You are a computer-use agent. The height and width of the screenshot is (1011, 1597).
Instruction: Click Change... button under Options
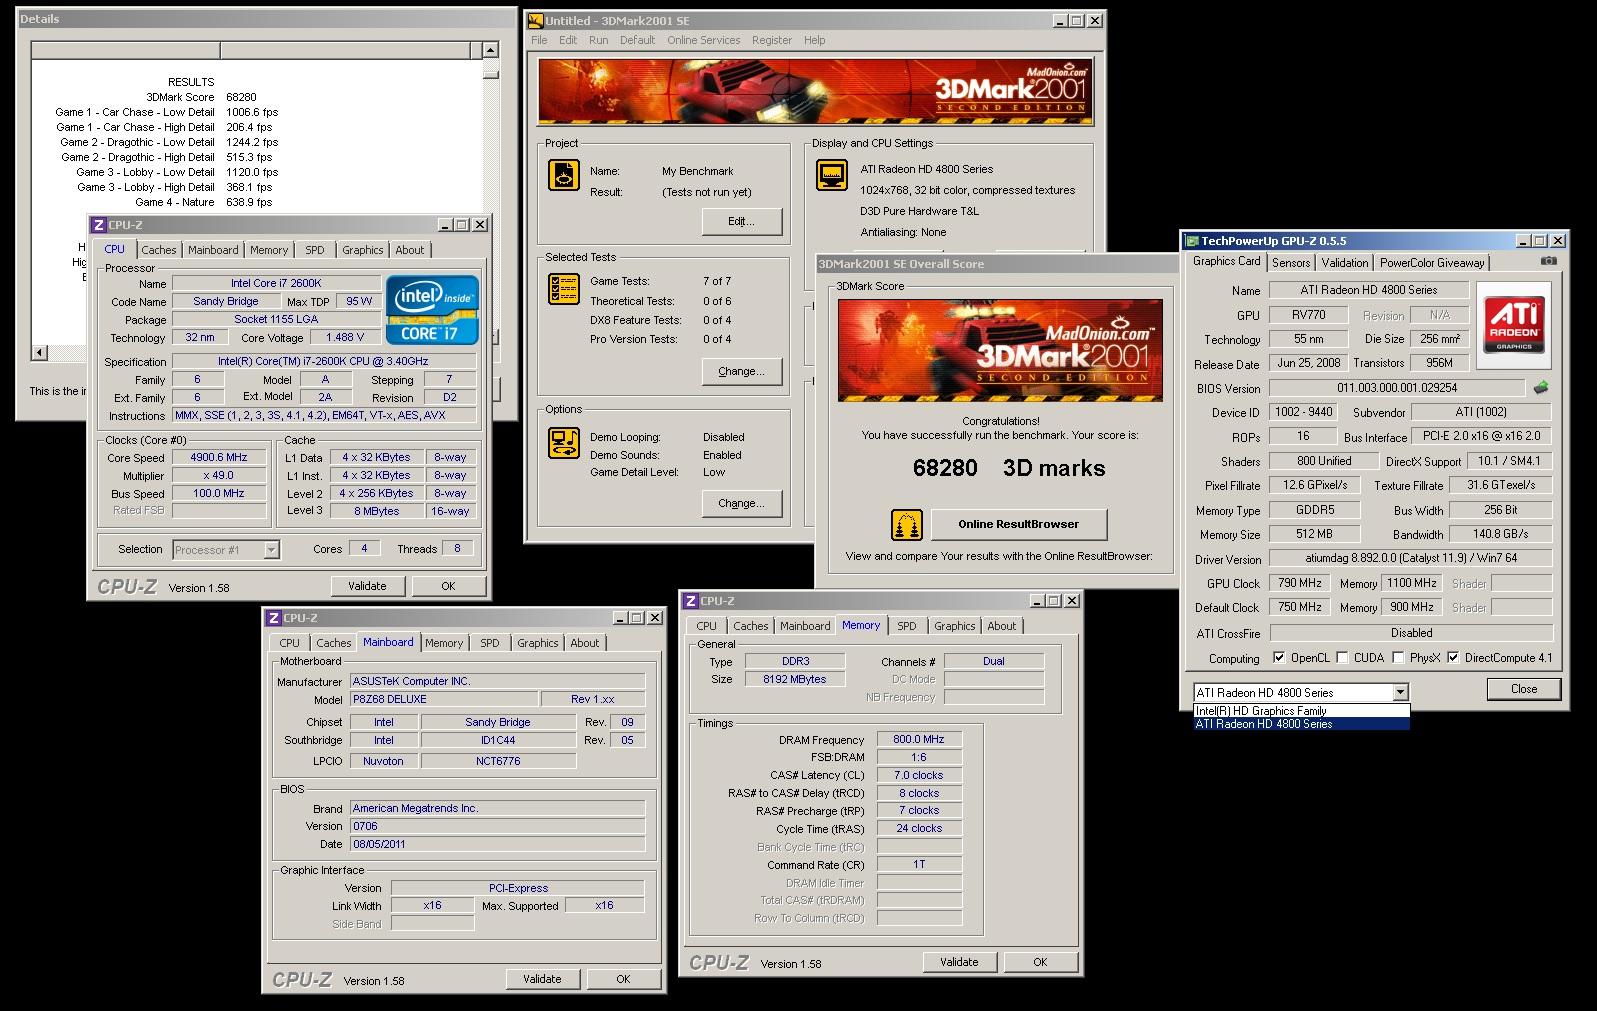coord(741,503)
